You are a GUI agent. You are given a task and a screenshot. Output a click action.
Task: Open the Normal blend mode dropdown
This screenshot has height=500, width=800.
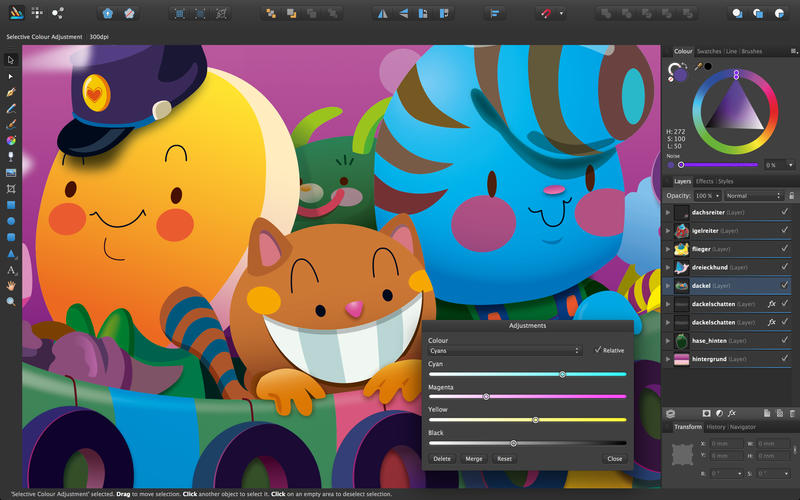click(x=753, y=196)
